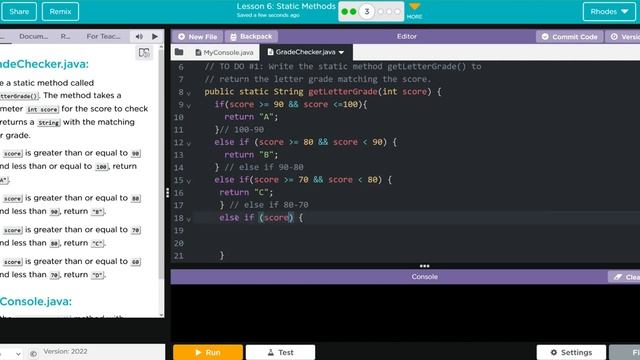Click the Lesson 6: Static Methods title
The width and height of the screenshot is (640, 360).
[x=286, y=6]
